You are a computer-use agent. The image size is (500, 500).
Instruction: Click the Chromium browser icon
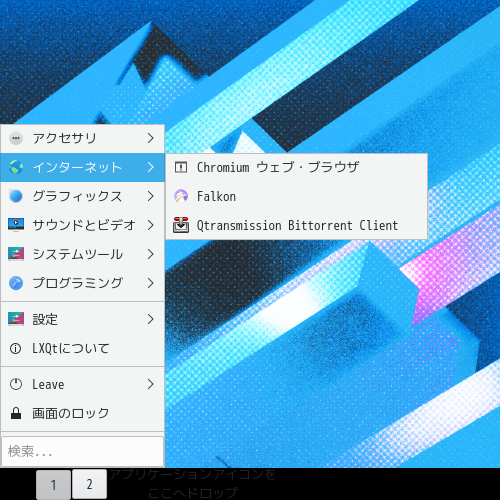point(181,167)
